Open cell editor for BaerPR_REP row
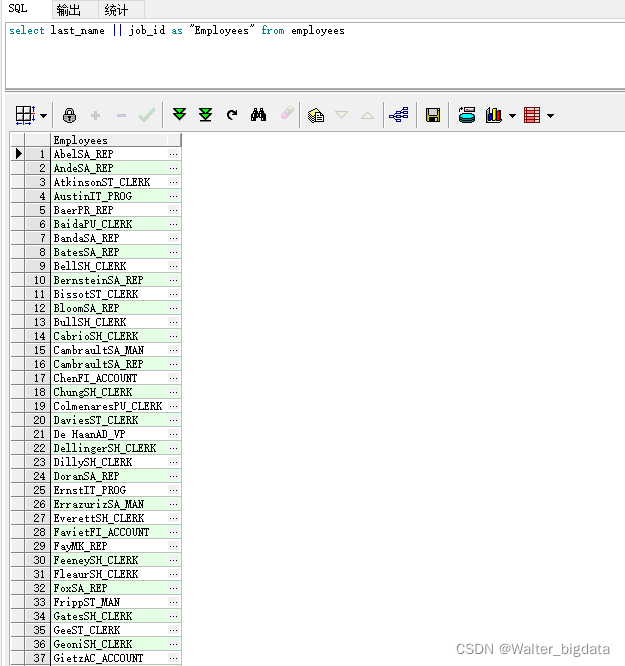625x666 pixels. [173, 210]
